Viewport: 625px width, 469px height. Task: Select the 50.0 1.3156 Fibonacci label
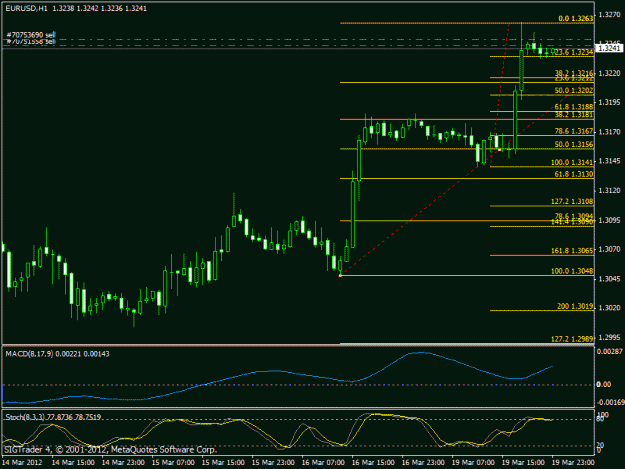pos(574,144)
